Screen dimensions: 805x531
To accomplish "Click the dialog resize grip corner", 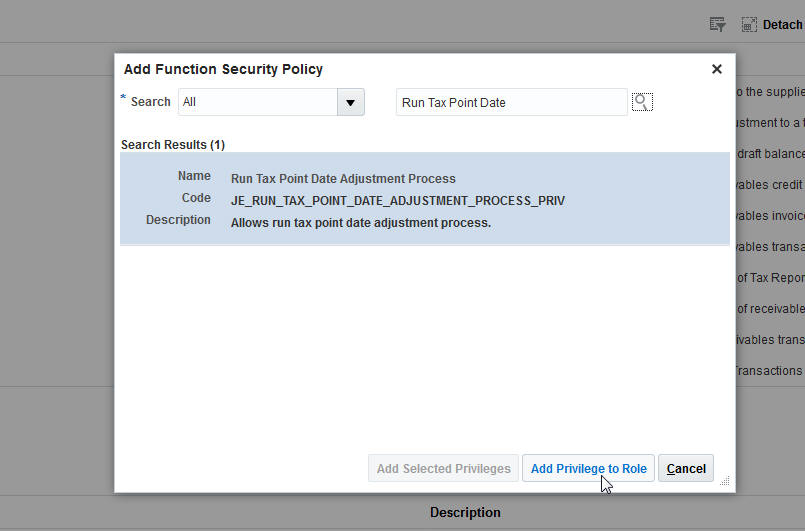I will coord(725,481).
